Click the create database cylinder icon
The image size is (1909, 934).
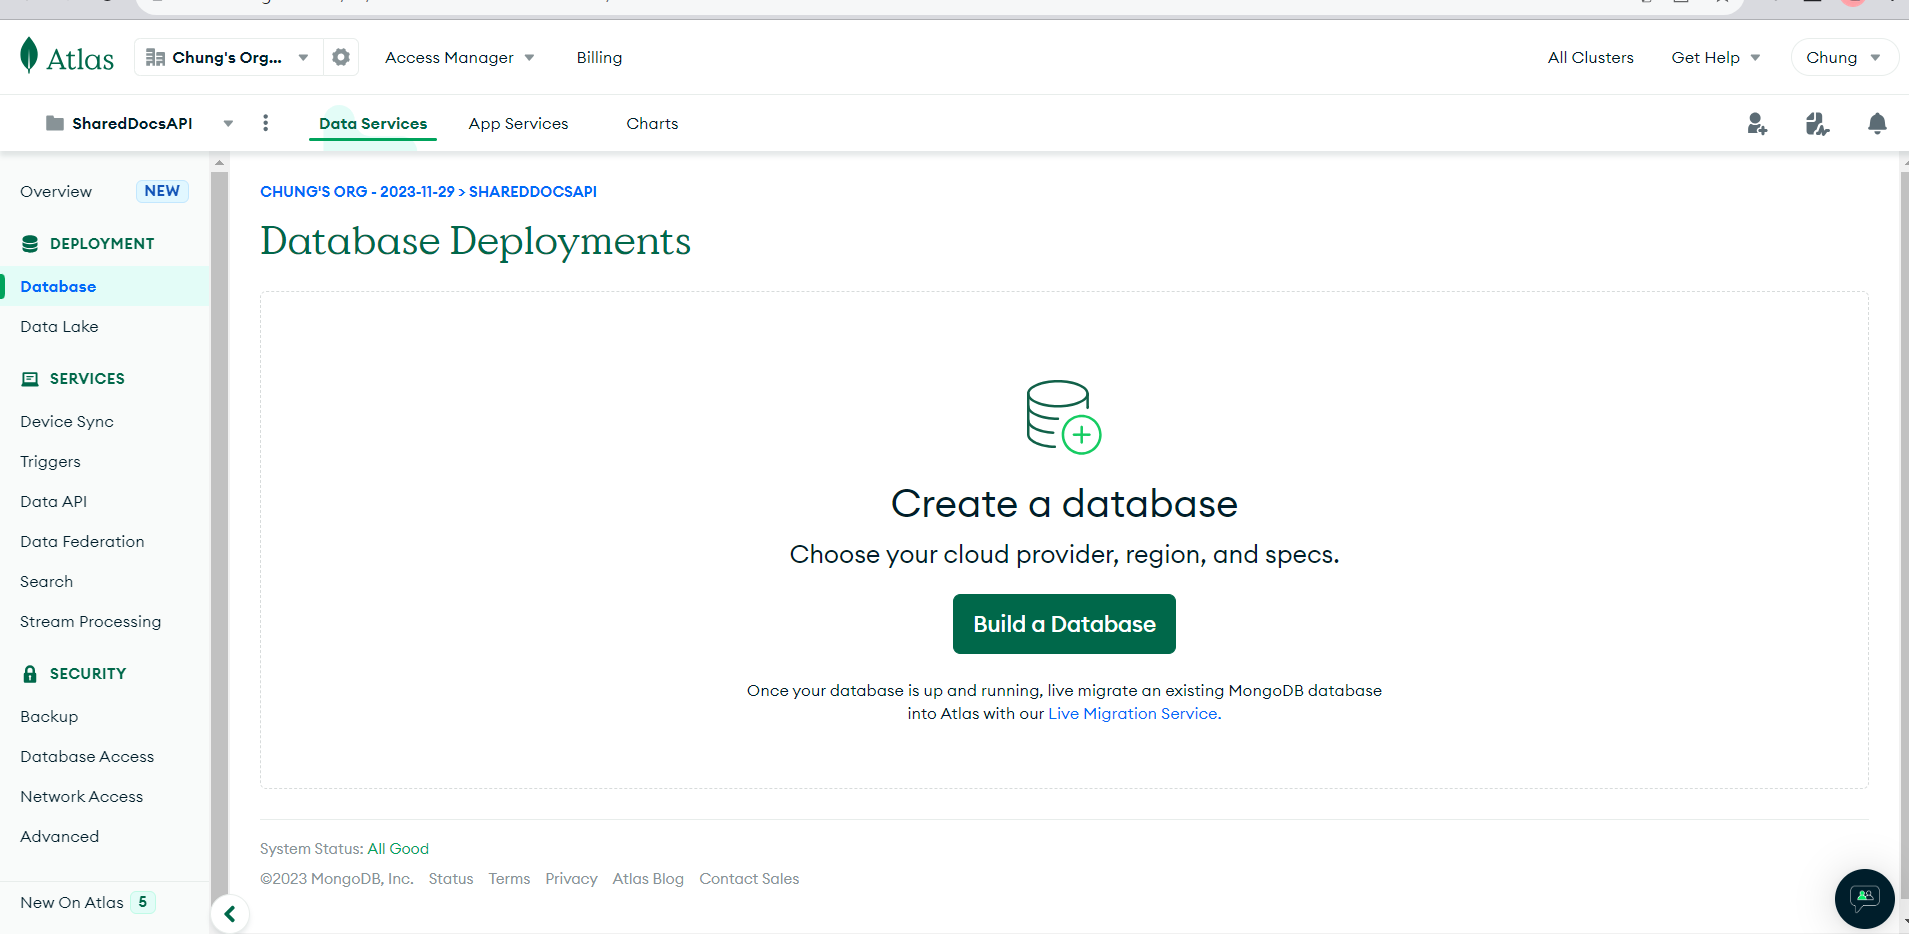click(x=1064, y=417)
